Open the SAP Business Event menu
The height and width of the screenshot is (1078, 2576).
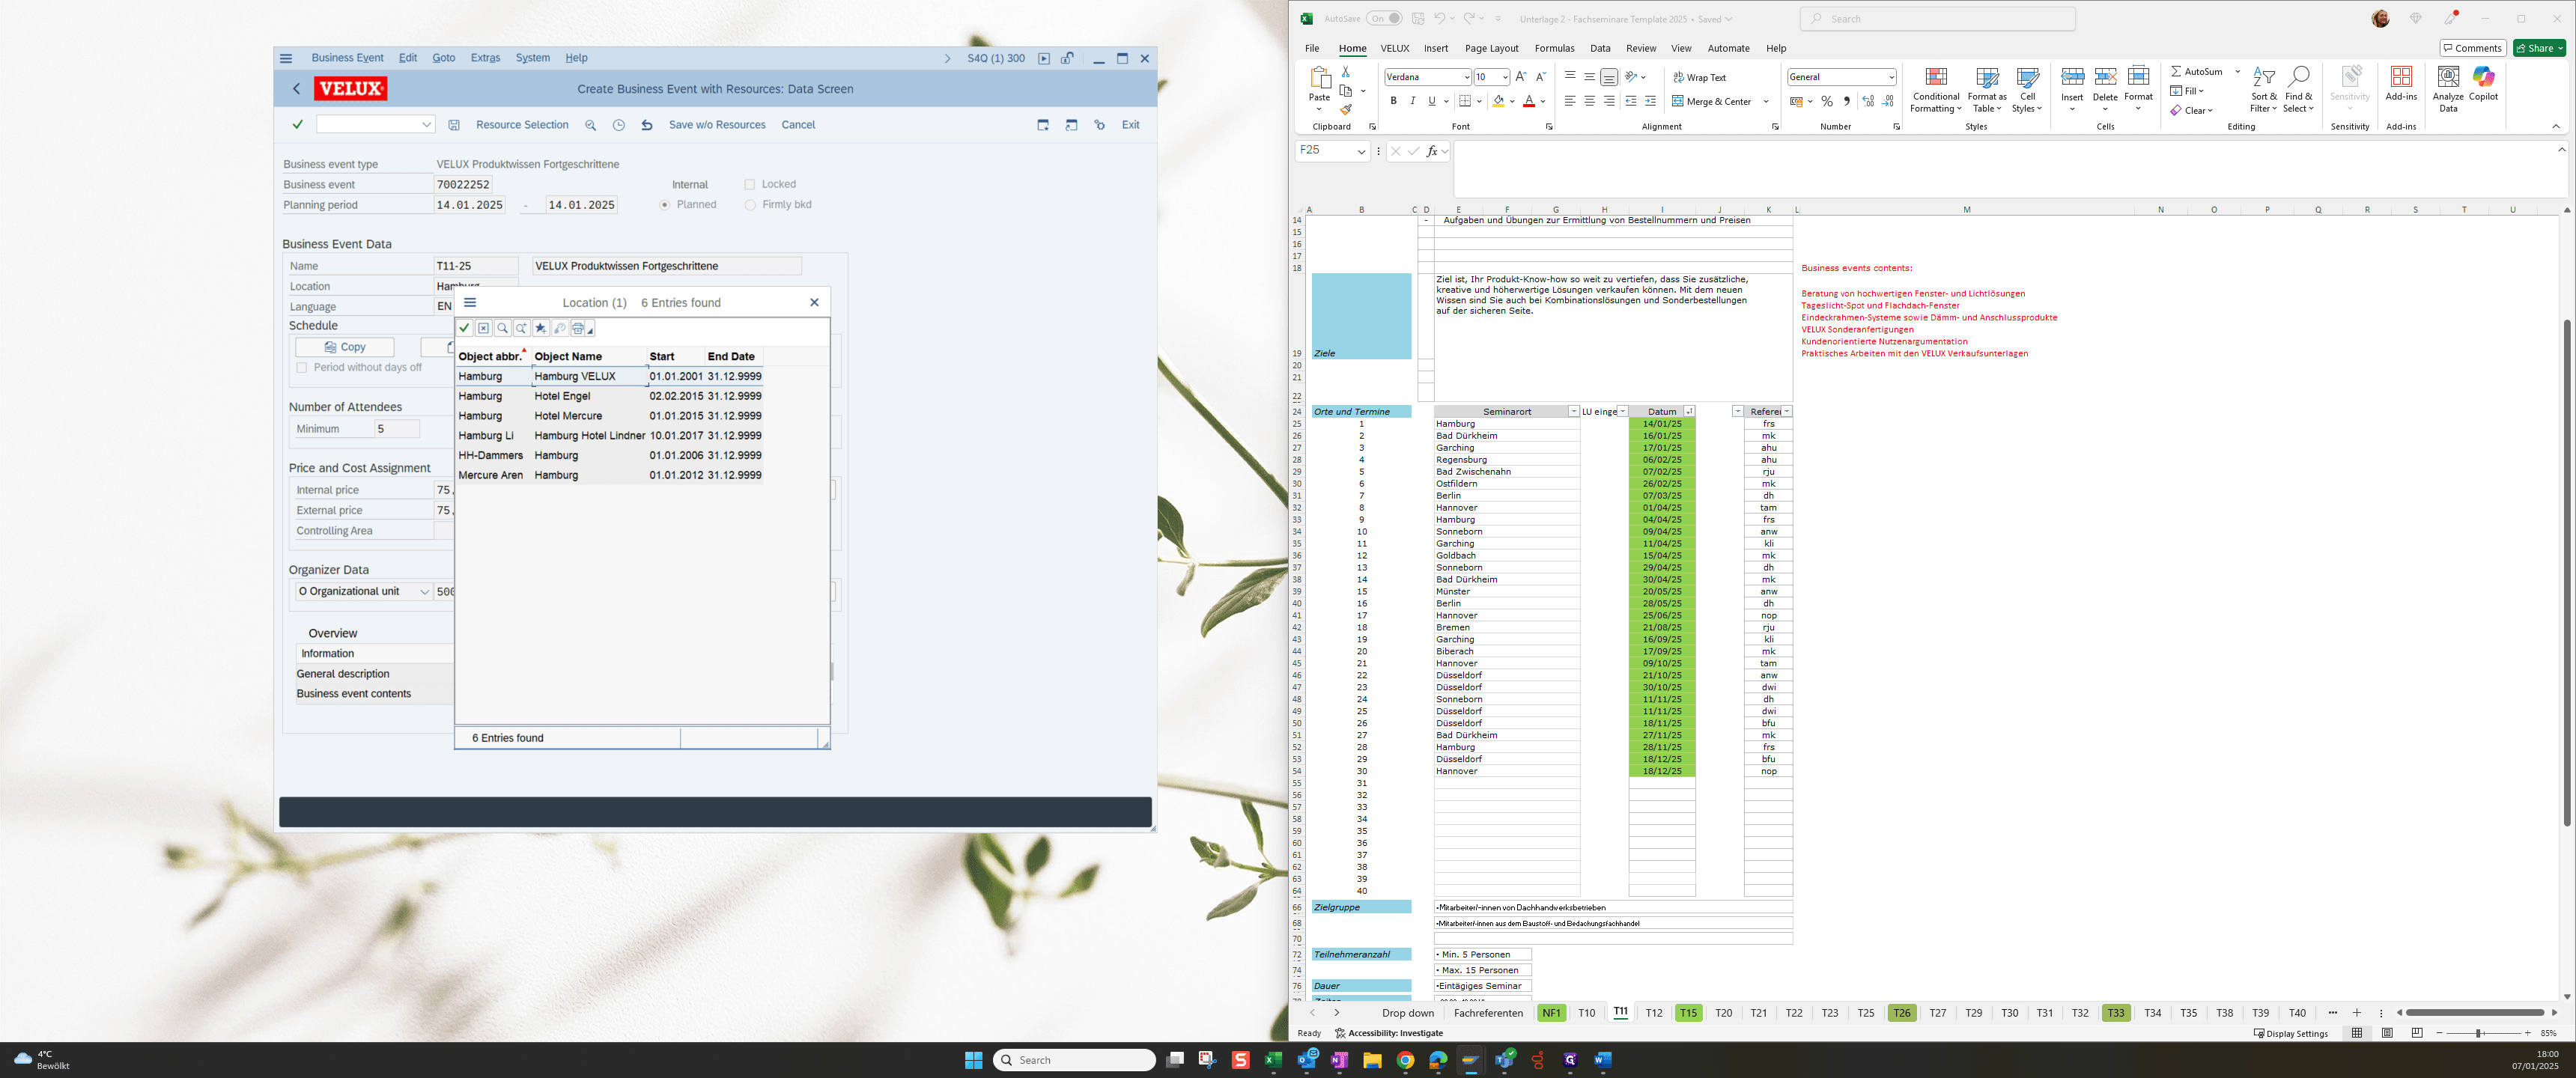click(x=347, y=58)
